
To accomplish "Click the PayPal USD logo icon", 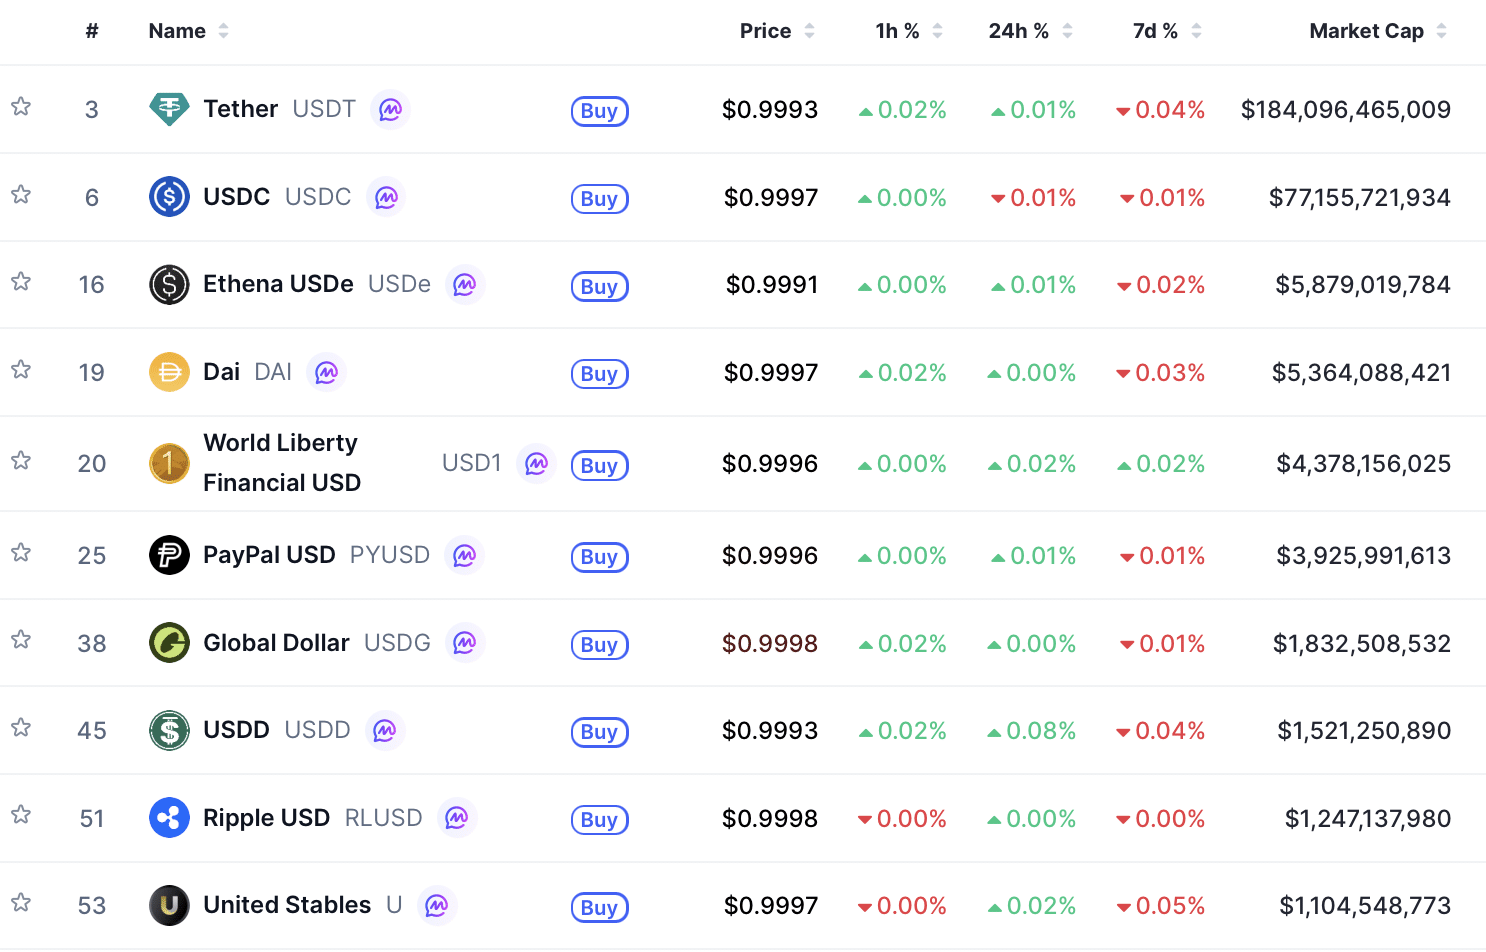I will (169, 556).
